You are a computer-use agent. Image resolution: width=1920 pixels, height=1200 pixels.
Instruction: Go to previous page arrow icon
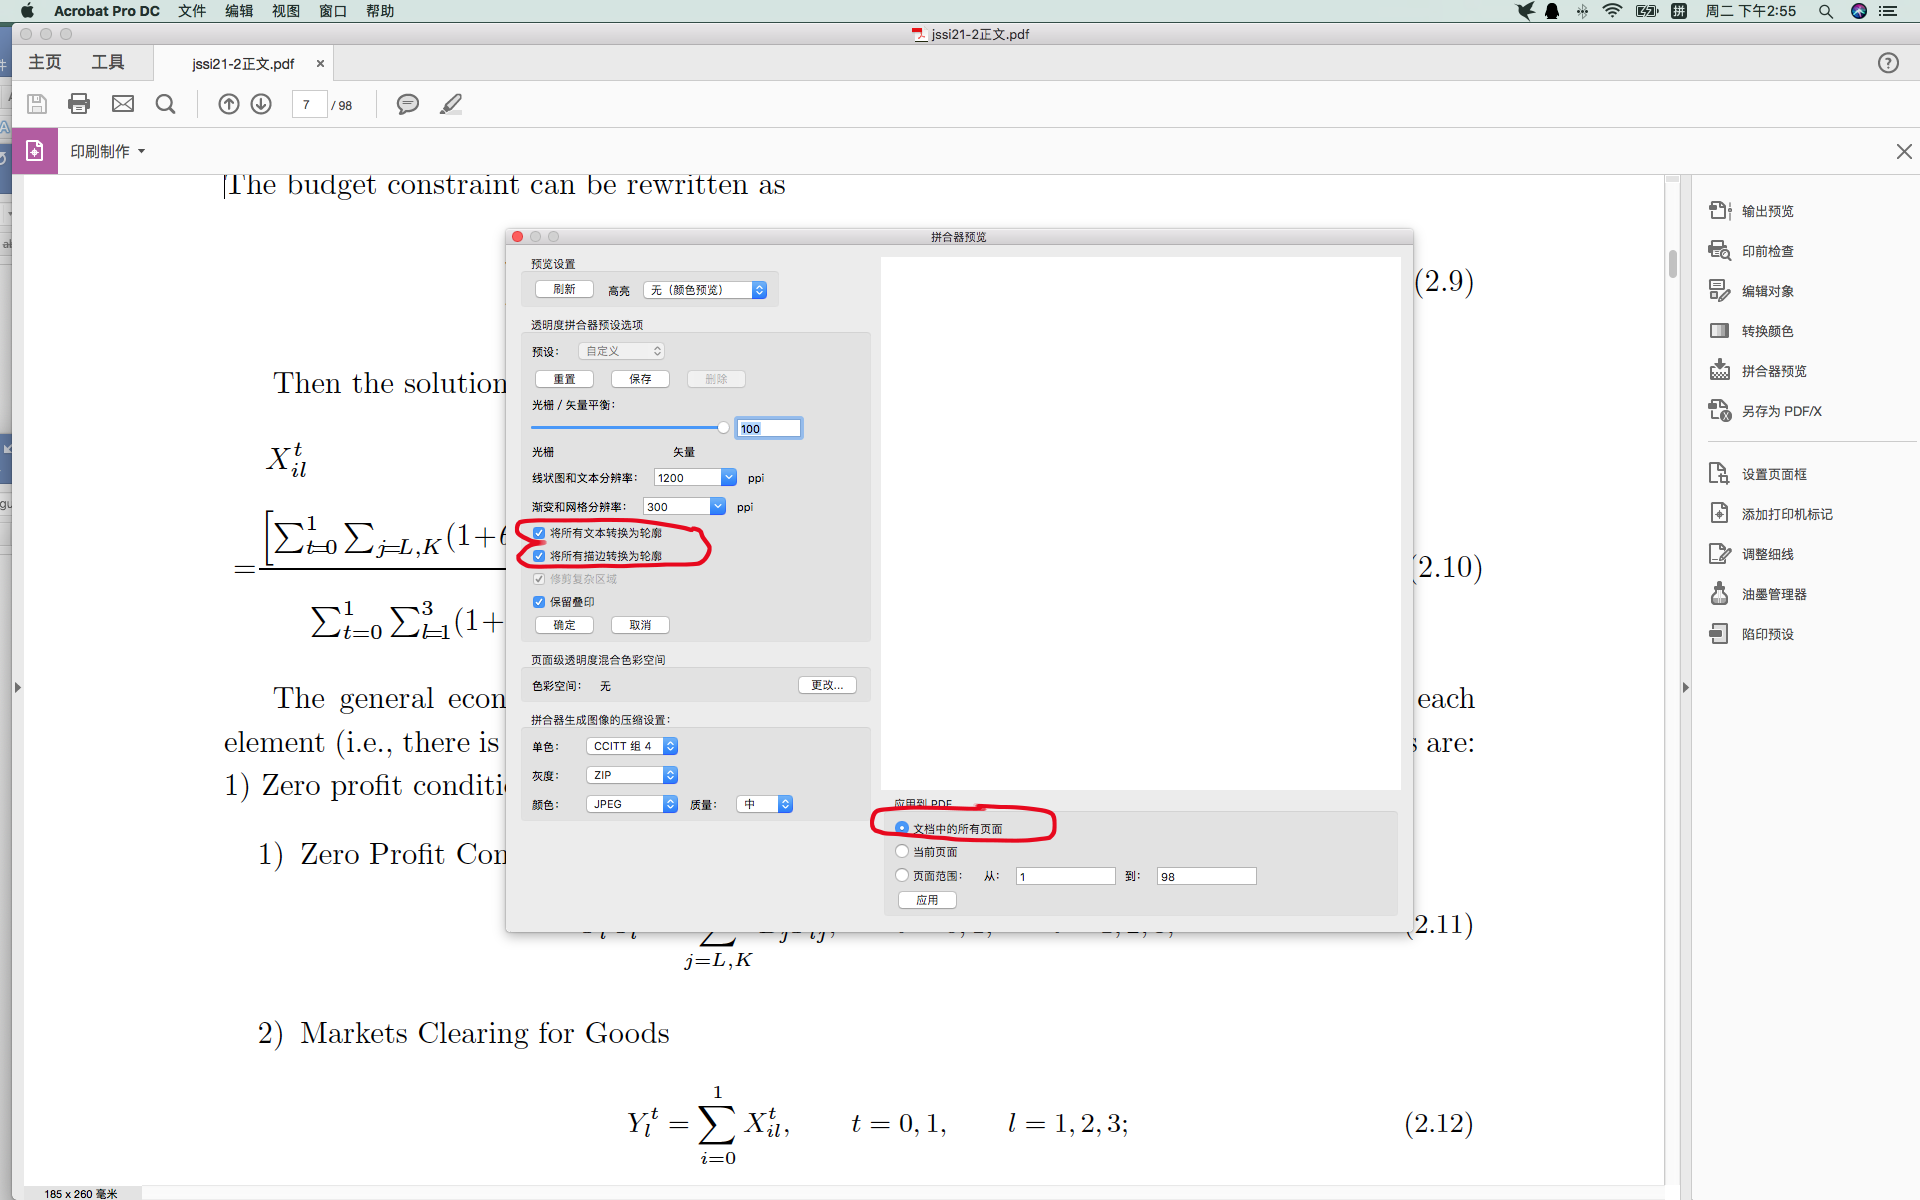(x=229, y=104)
